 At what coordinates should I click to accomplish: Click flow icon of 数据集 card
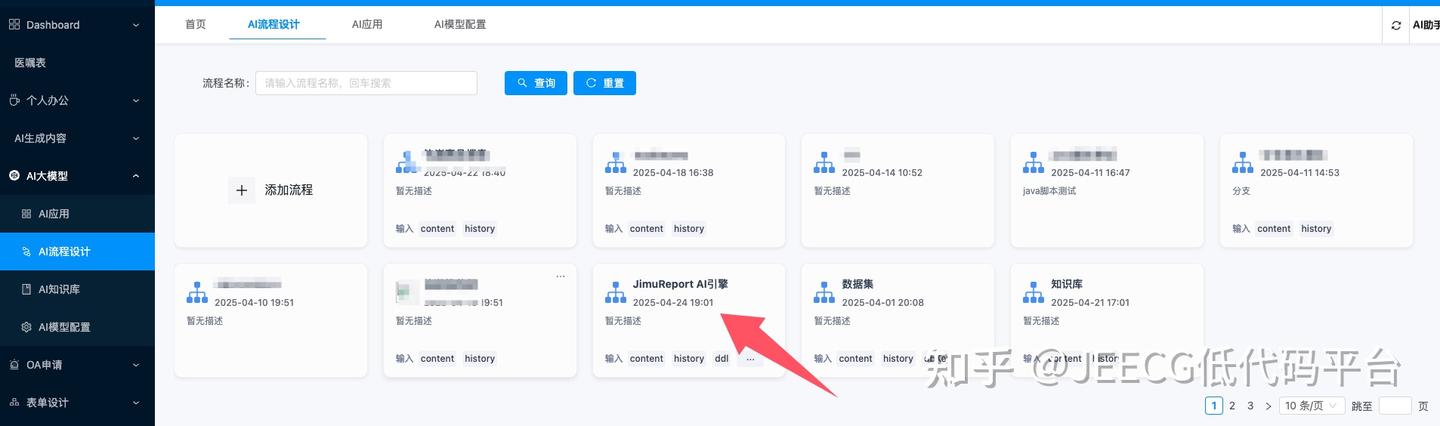point(824,293)
